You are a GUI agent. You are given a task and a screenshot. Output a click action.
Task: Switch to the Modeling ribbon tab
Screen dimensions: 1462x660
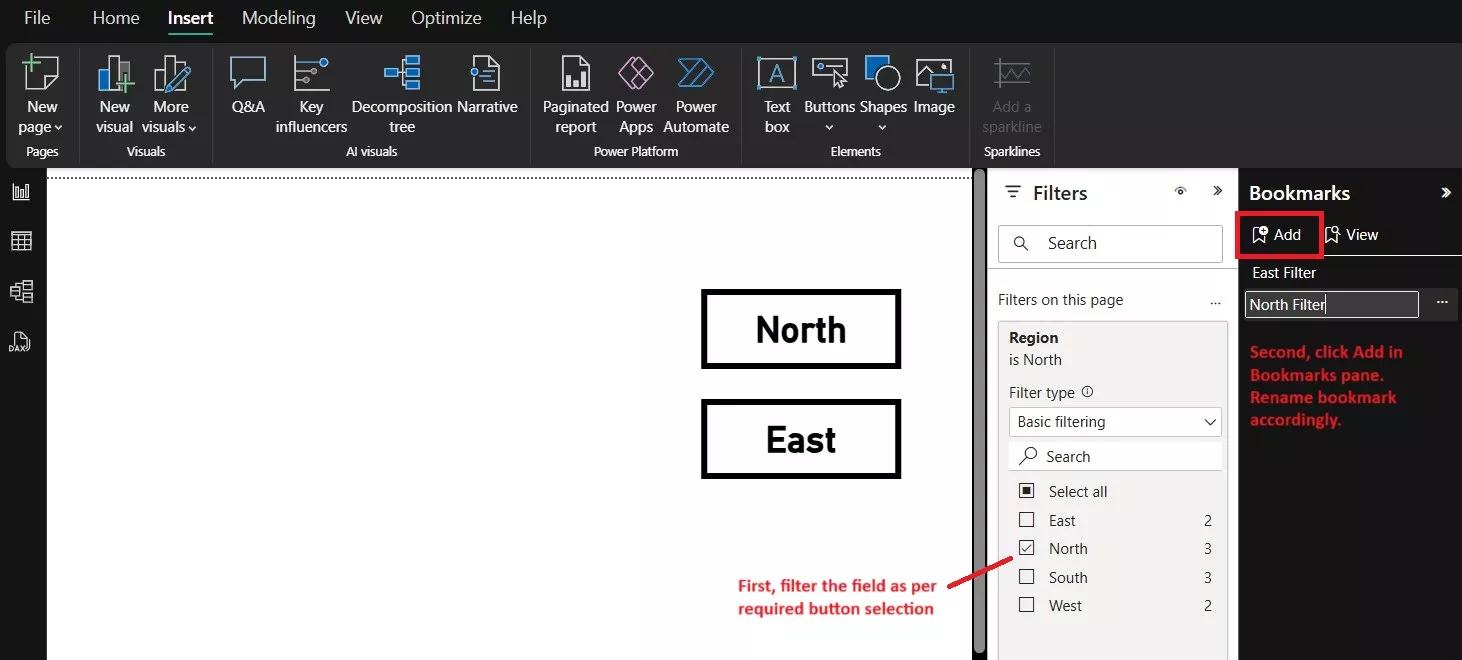click(x=278, y=18)
